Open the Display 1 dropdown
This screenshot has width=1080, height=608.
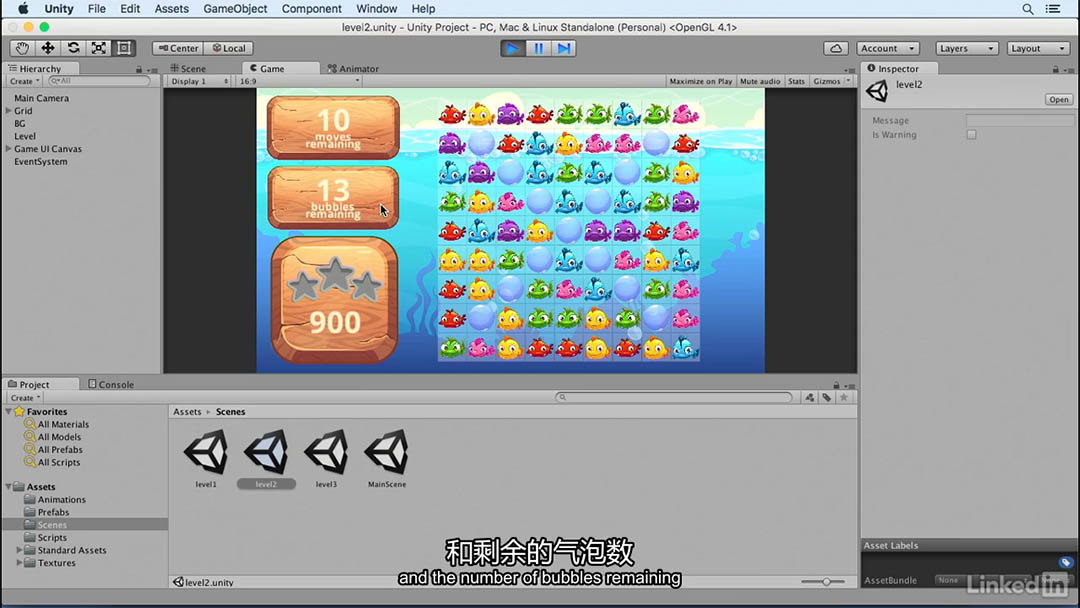(199, 81)
